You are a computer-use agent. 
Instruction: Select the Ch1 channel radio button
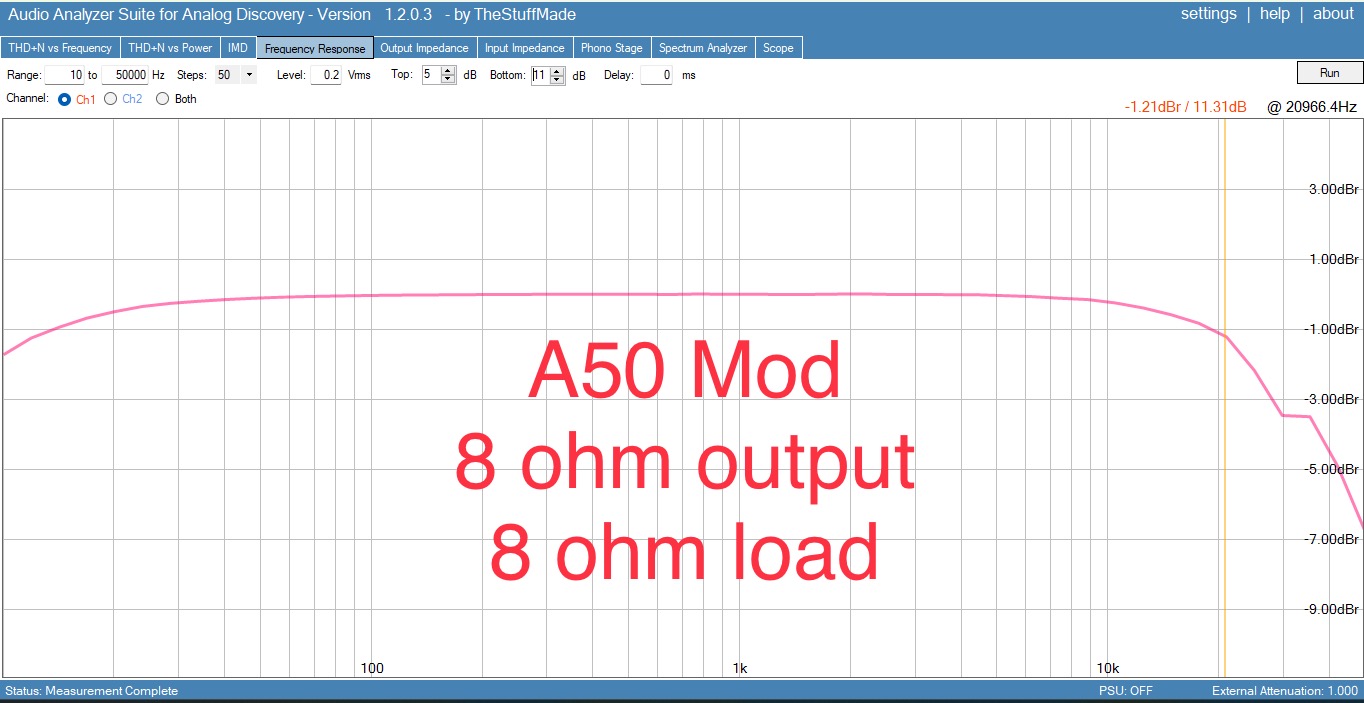click(x=65, y=99)
